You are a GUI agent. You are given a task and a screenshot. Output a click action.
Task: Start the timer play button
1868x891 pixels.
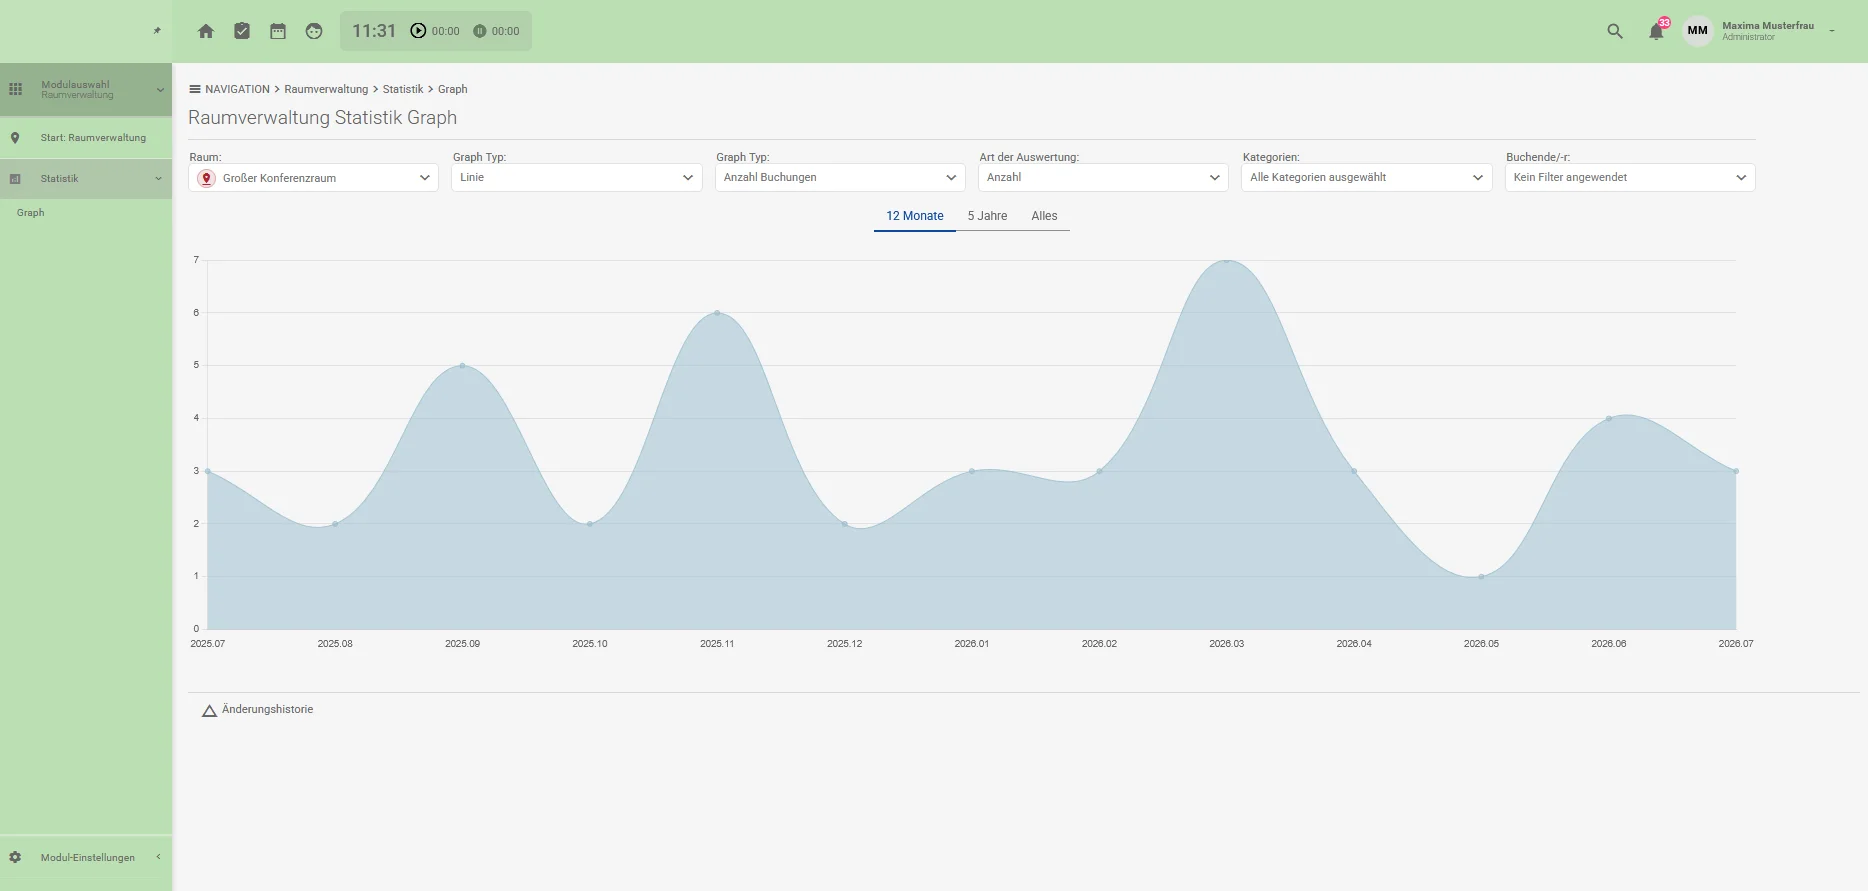(x=418, y=31)
